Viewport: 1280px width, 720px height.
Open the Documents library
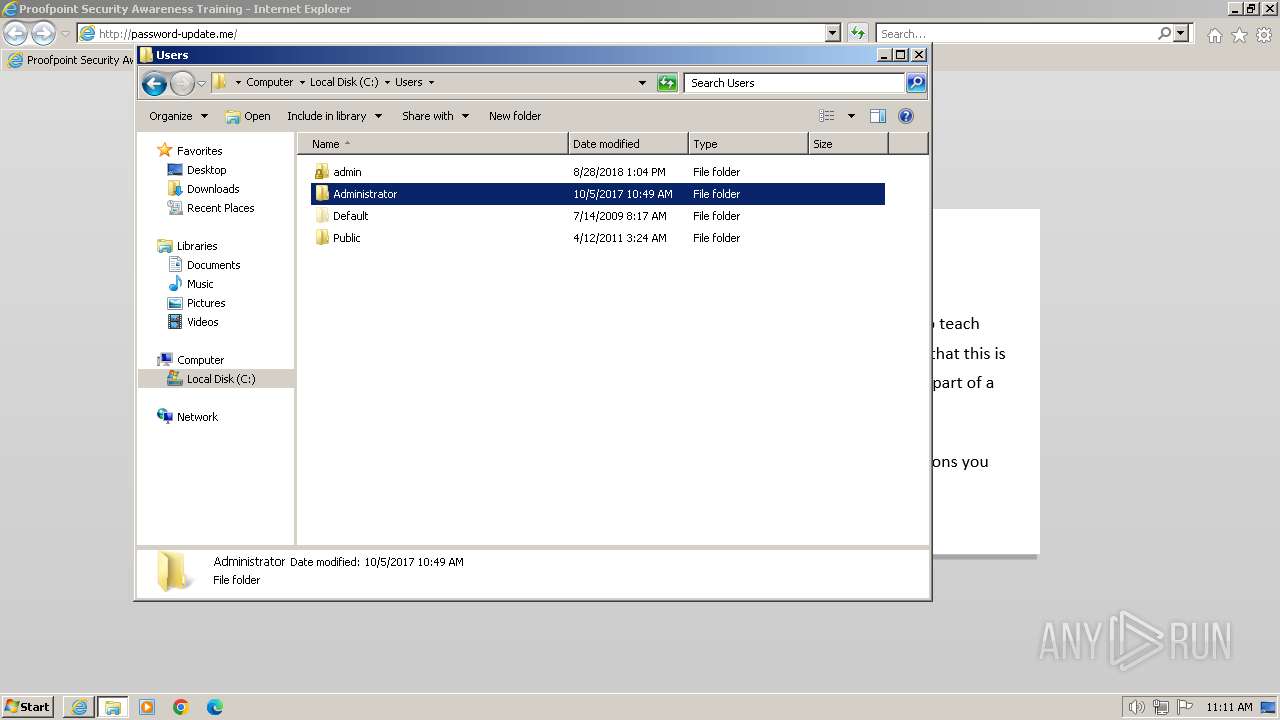tap(213, 265)
